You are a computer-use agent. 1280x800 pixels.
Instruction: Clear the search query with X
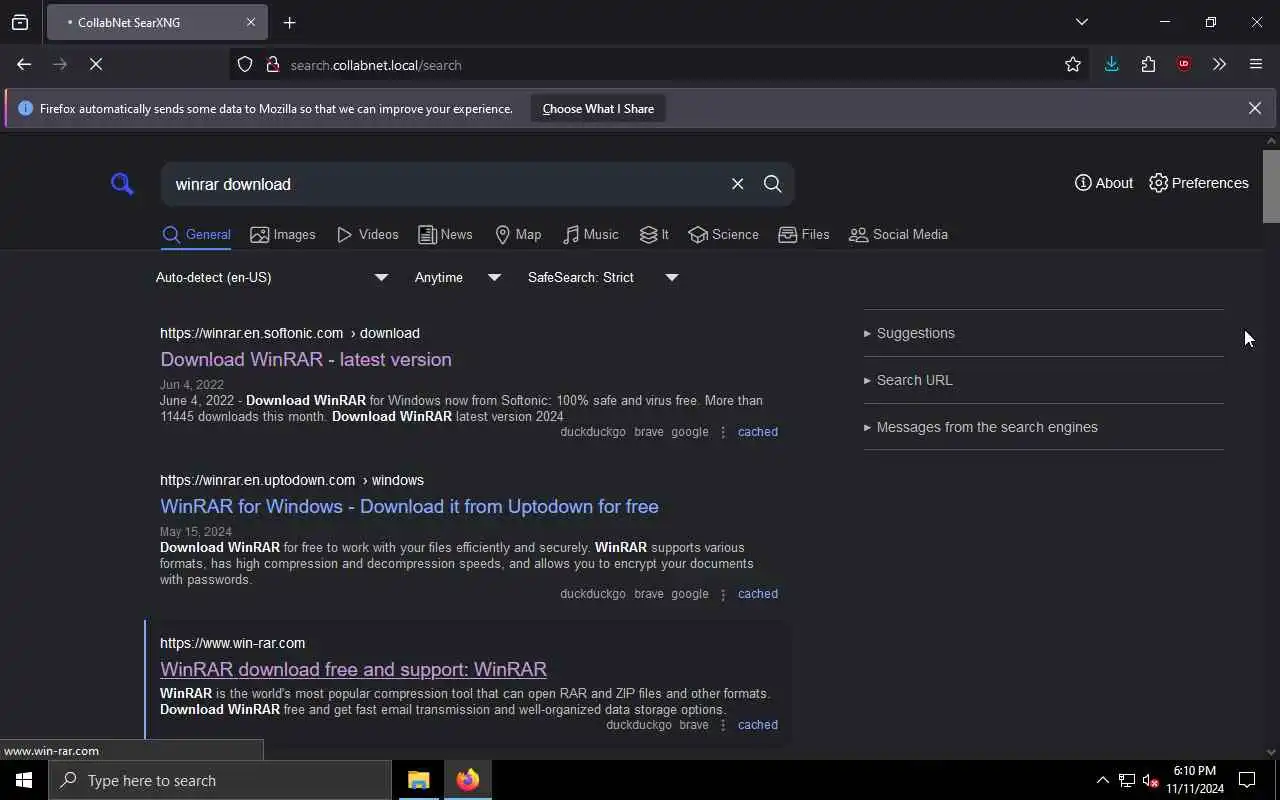pos(737,184)
